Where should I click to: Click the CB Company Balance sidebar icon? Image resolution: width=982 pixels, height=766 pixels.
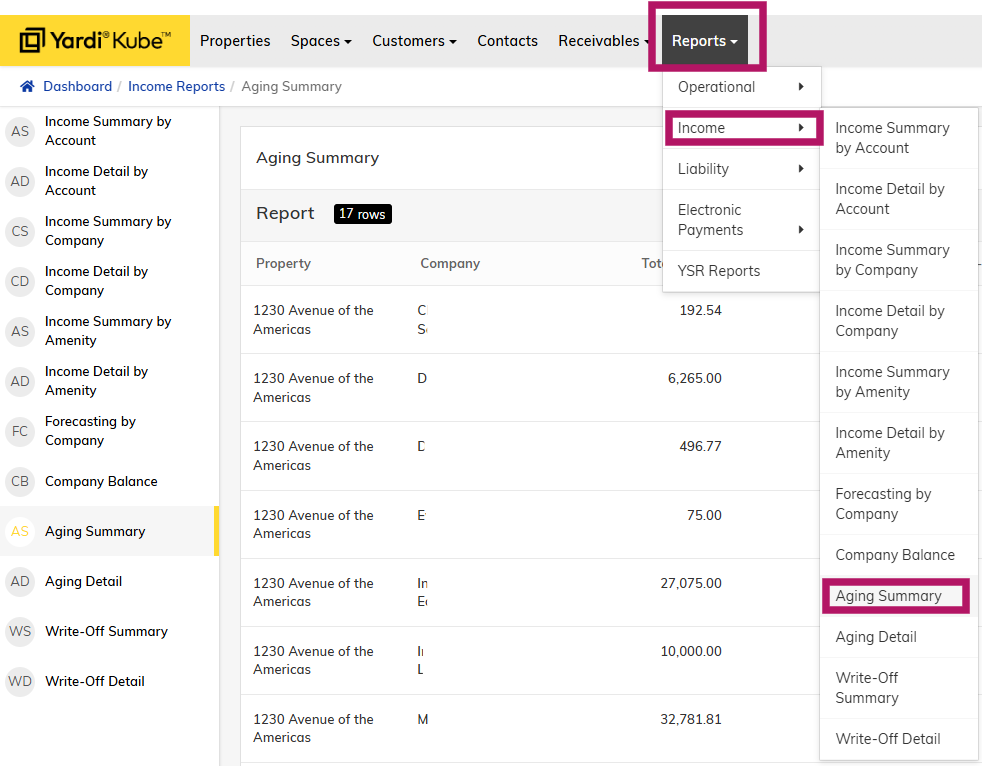[20, 481]
